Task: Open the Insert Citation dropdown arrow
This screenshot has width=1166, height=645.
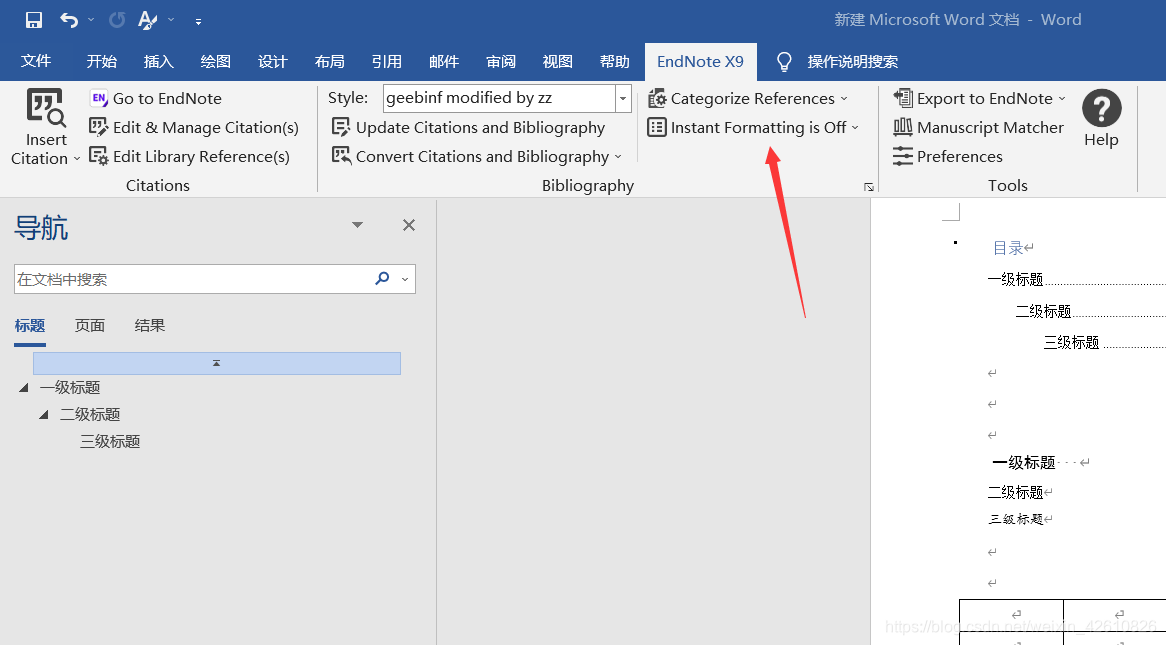Action: 77,159
